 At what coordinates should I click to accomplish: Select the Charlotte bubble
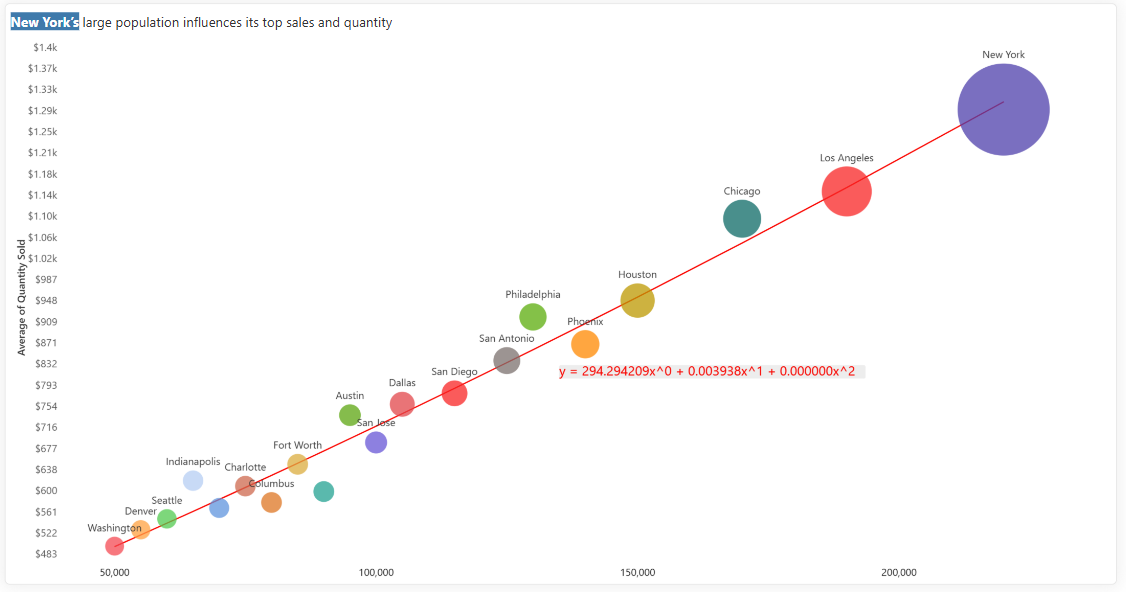tap(246, 486)
